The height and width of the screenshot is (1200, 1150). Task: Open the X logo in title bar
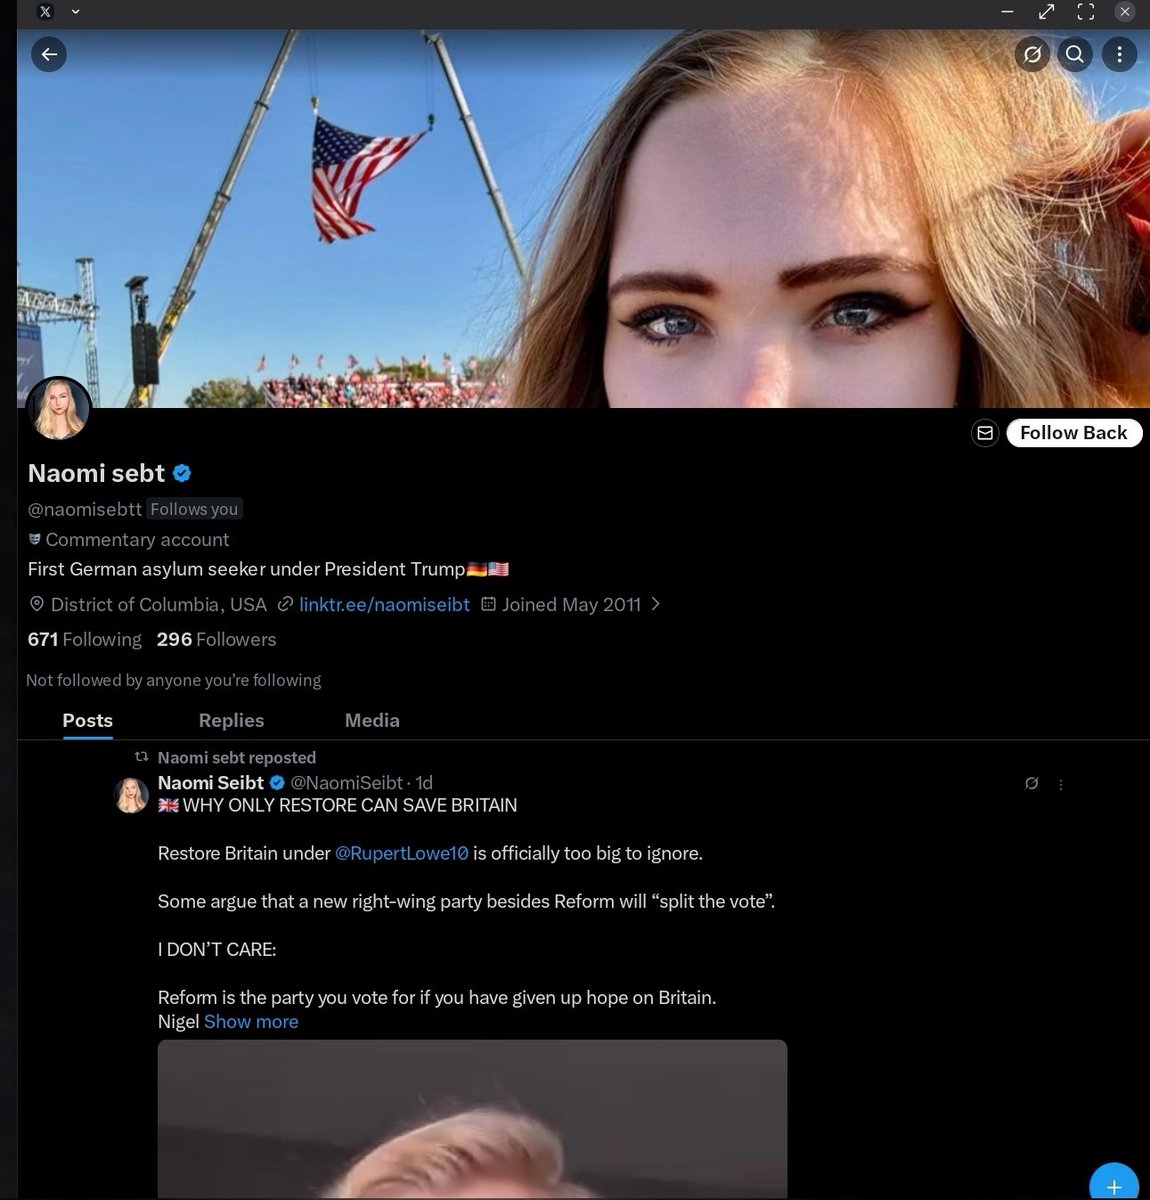coord(45,12)
